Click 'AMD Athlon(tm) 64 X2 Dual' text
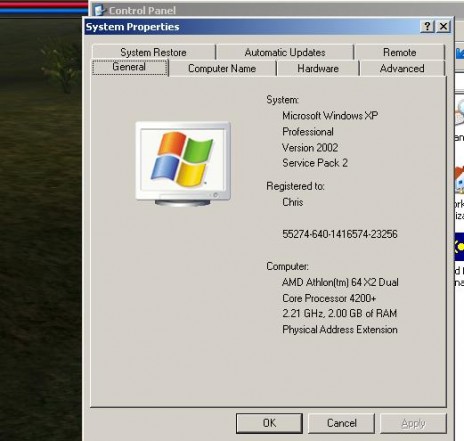 point(340,282)
